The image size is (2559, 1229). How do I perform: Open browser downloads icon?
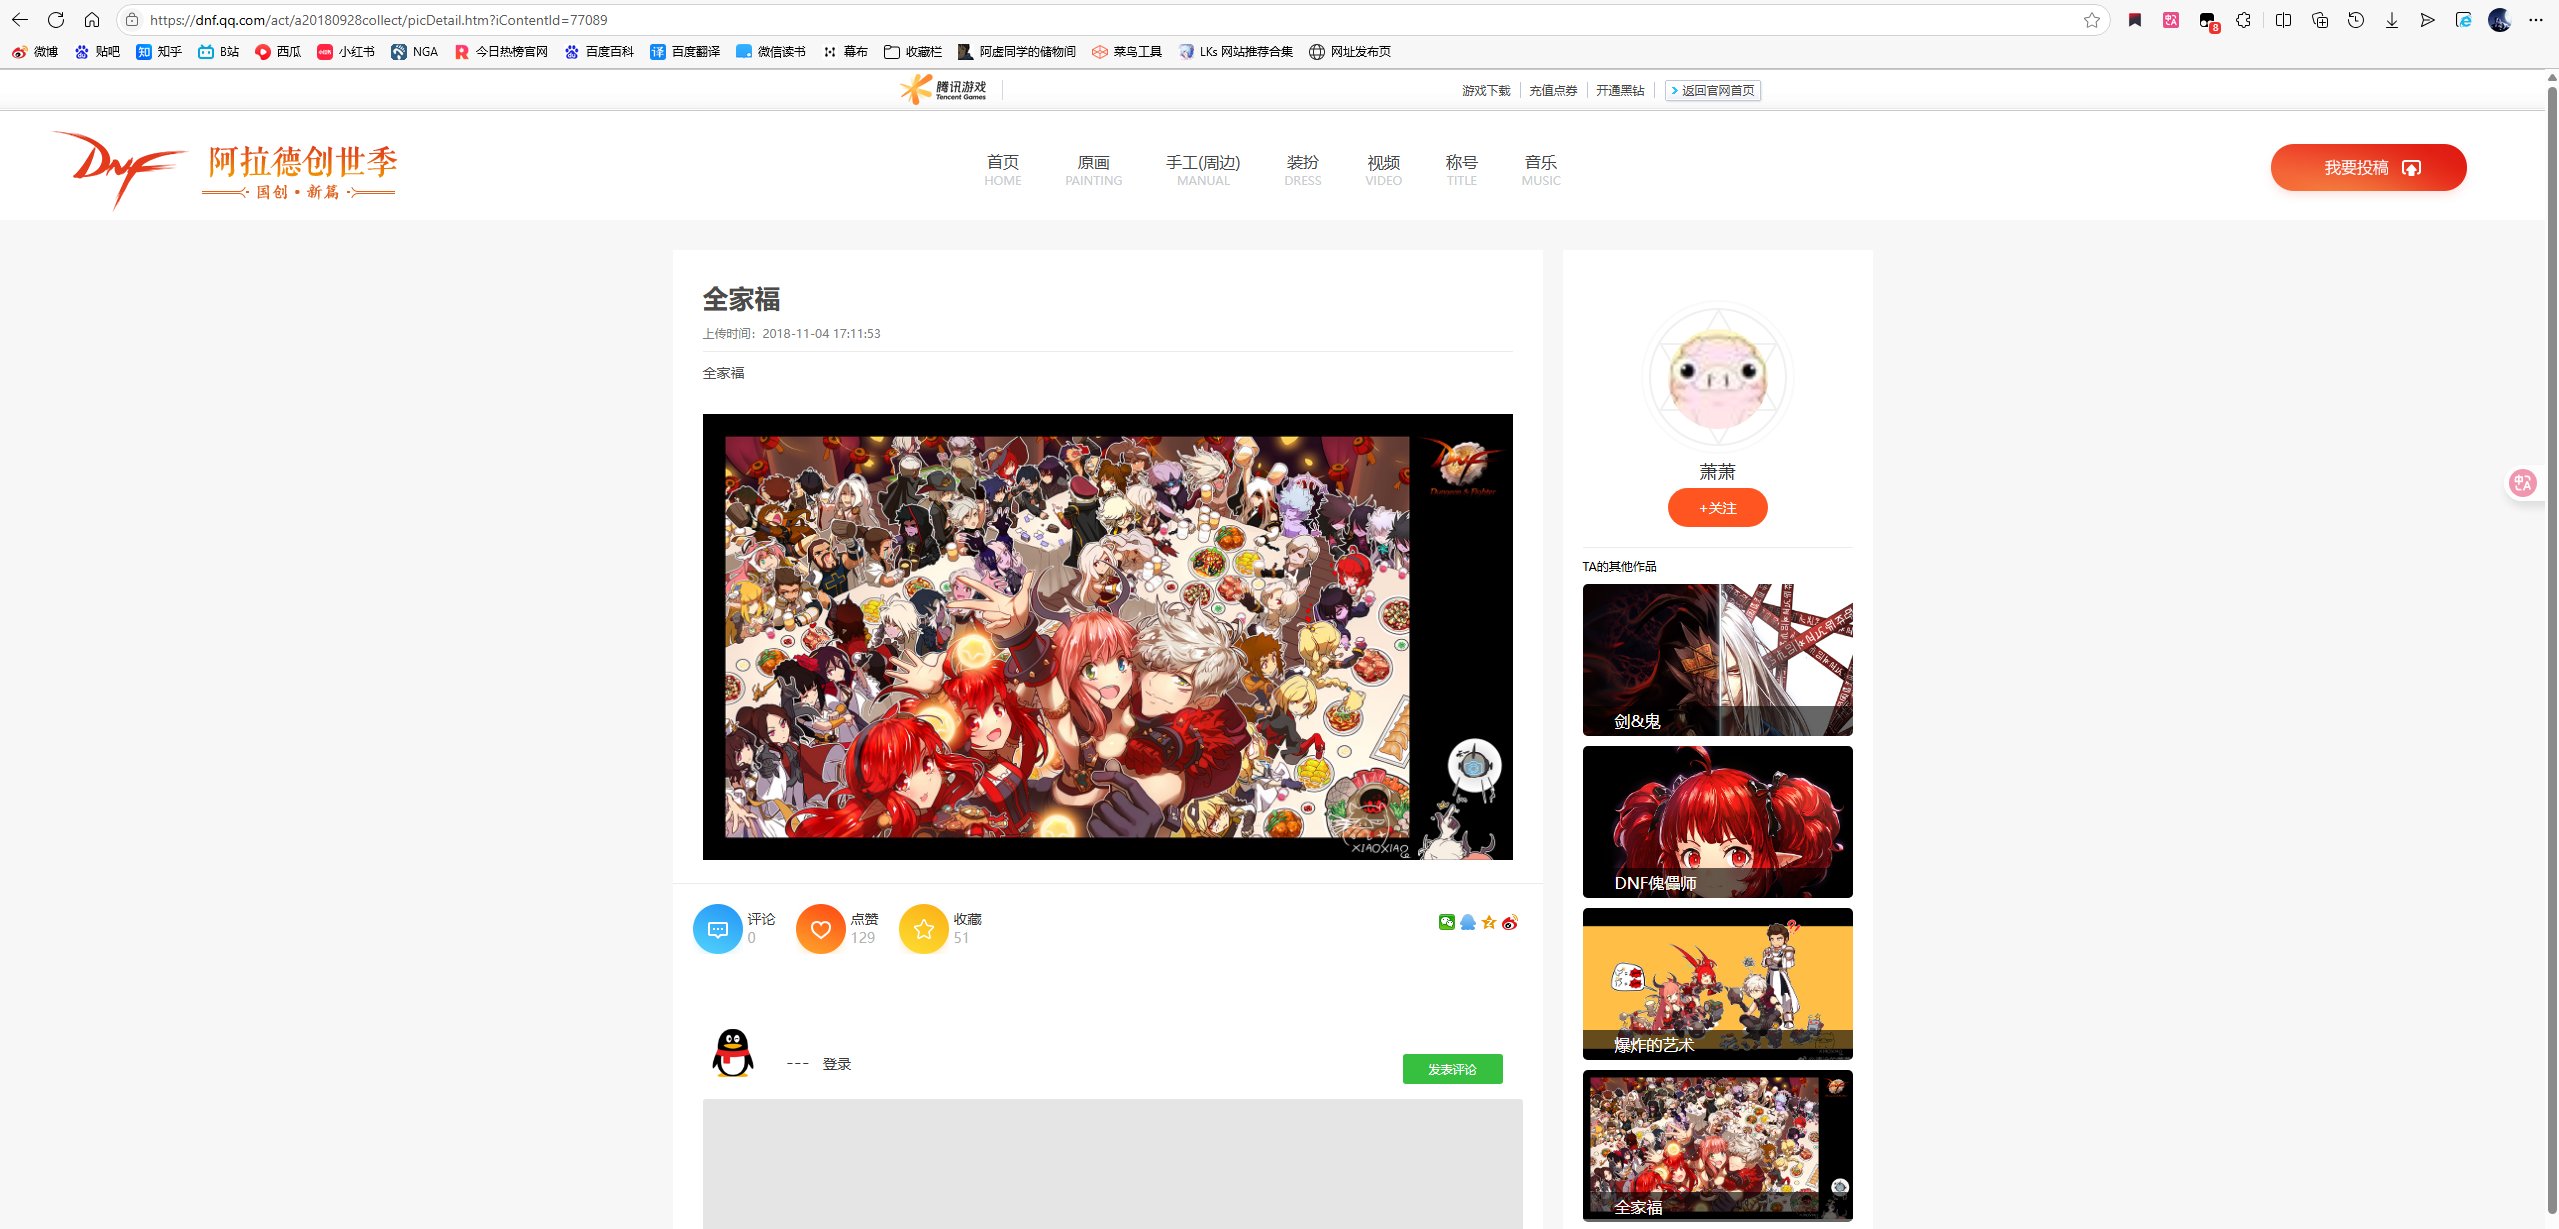(x=2392, y=20)
